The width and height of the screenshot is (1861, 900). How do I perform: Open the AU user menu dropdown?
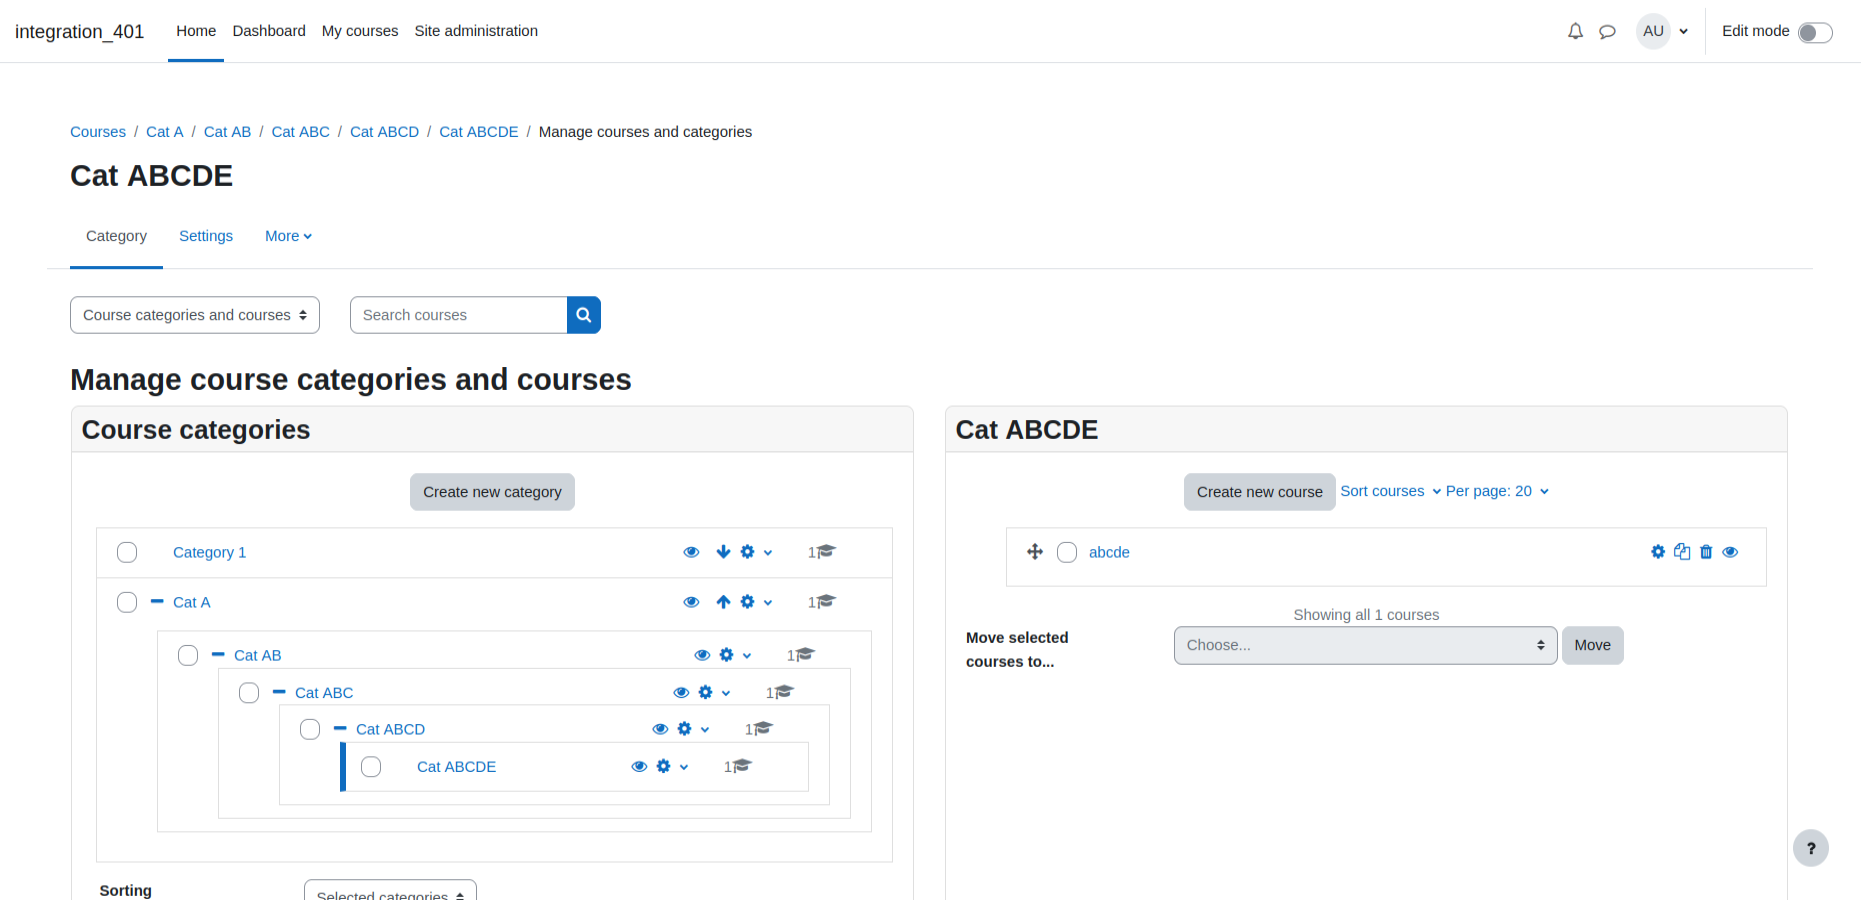pyautogui.click(x=1663, y=31)
